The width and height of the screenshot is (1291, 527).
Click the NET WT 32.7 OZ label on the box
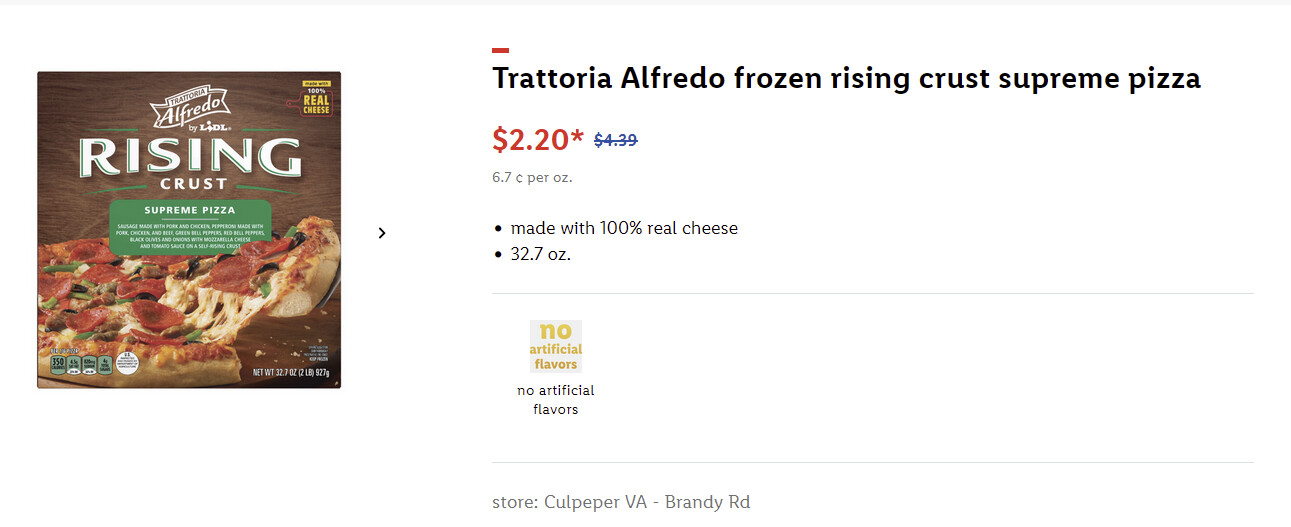(283, 375)
